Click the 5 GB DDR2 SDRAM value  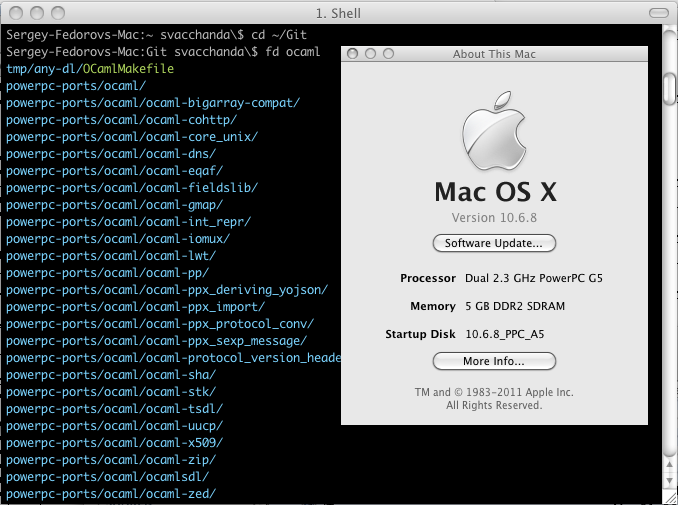[x=515, y=306]
